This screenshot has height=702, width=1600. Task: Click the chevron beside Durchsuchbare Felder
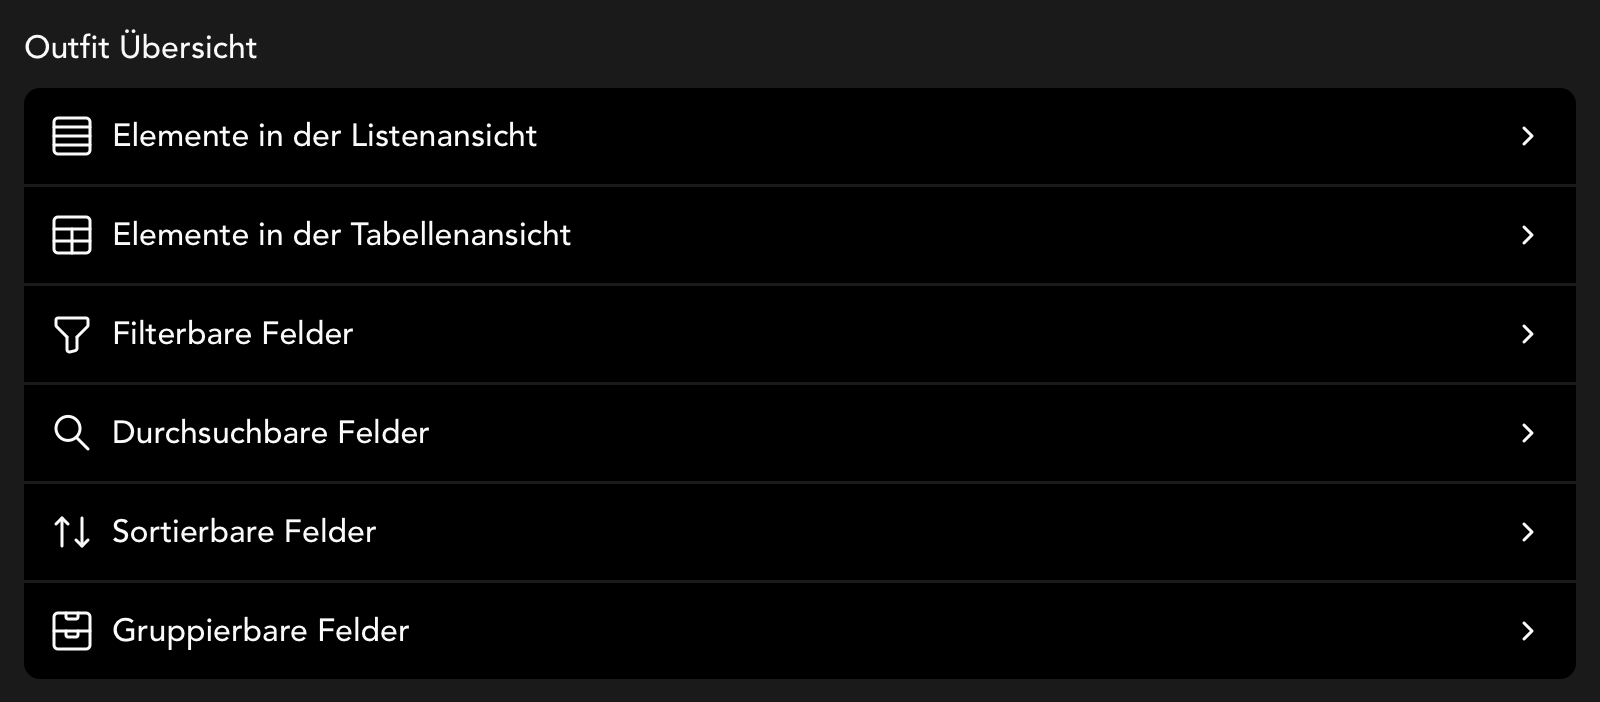pos(1527,433)
